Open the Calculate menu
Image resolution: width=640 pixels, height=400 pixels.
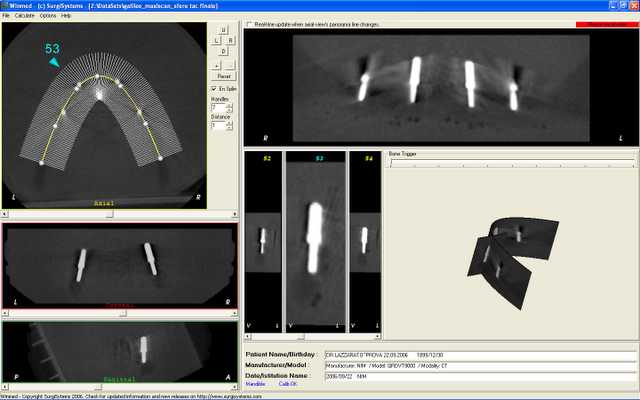tap(24, 16)
